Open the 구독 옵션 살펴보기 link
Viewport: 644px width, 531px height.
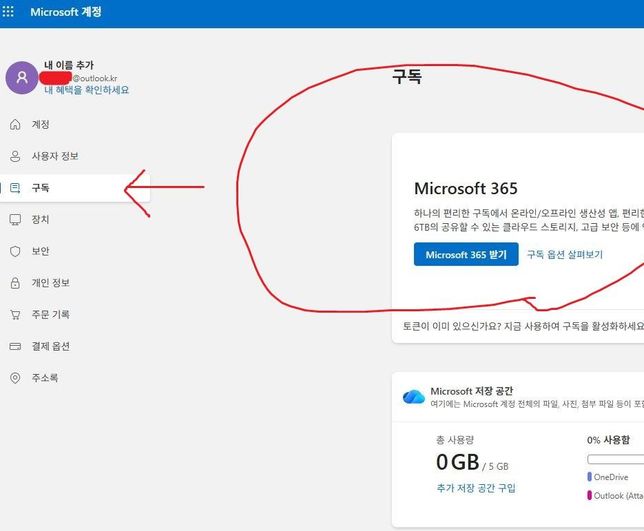pyautogui.click(x=565, y=254)
